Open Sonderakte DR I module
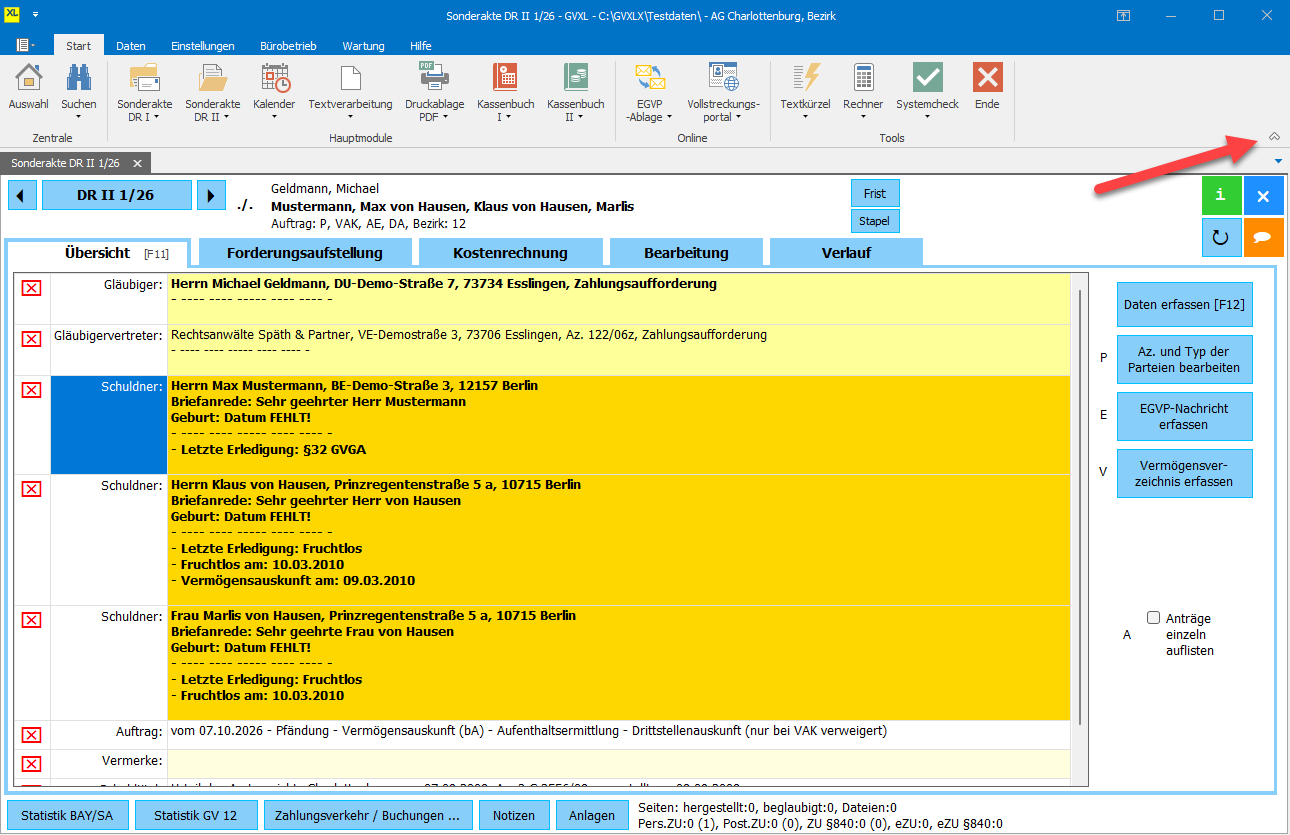This screenshot has width=1290, height=835. point(145,92)
